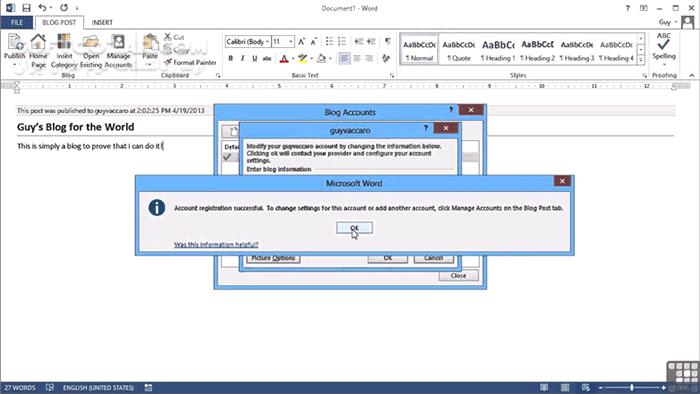Align text right
This screenshot has height=394, width=700.
369,58
